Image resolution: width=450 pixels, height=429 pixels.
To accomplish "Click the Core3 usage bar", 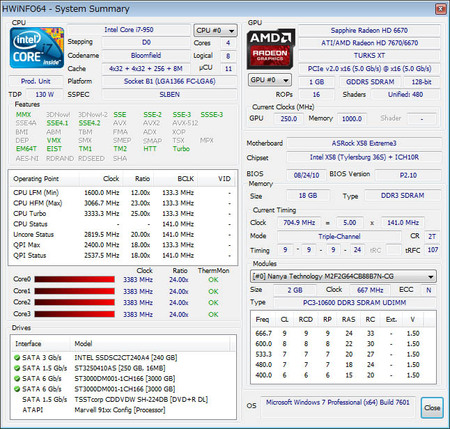I will click(x=74, y=314).
